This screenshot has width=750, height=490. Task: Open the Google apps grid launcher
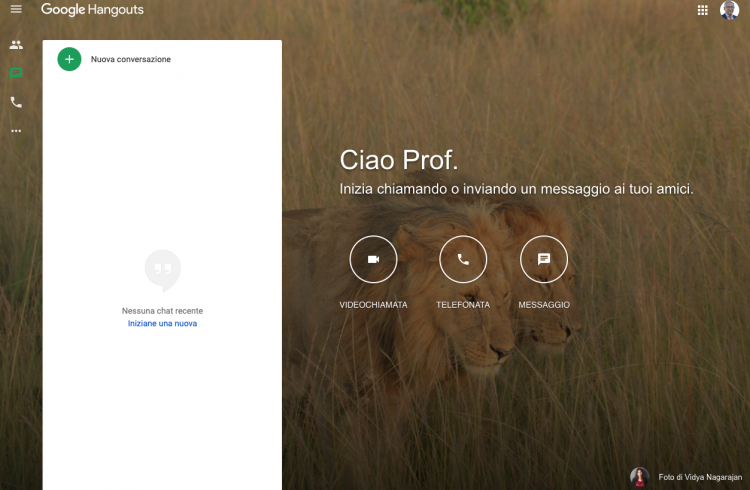702,10
